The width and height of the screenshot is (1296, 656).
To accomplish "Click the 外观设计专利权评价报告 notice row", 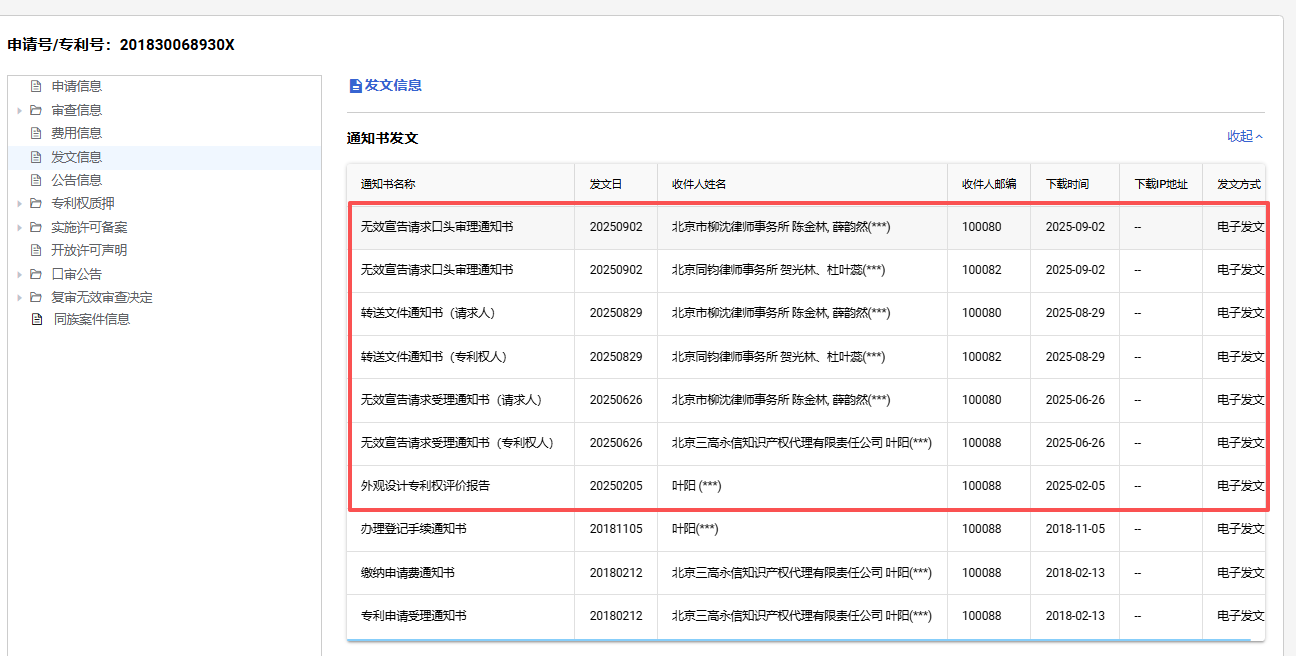I will coord(425,486).
